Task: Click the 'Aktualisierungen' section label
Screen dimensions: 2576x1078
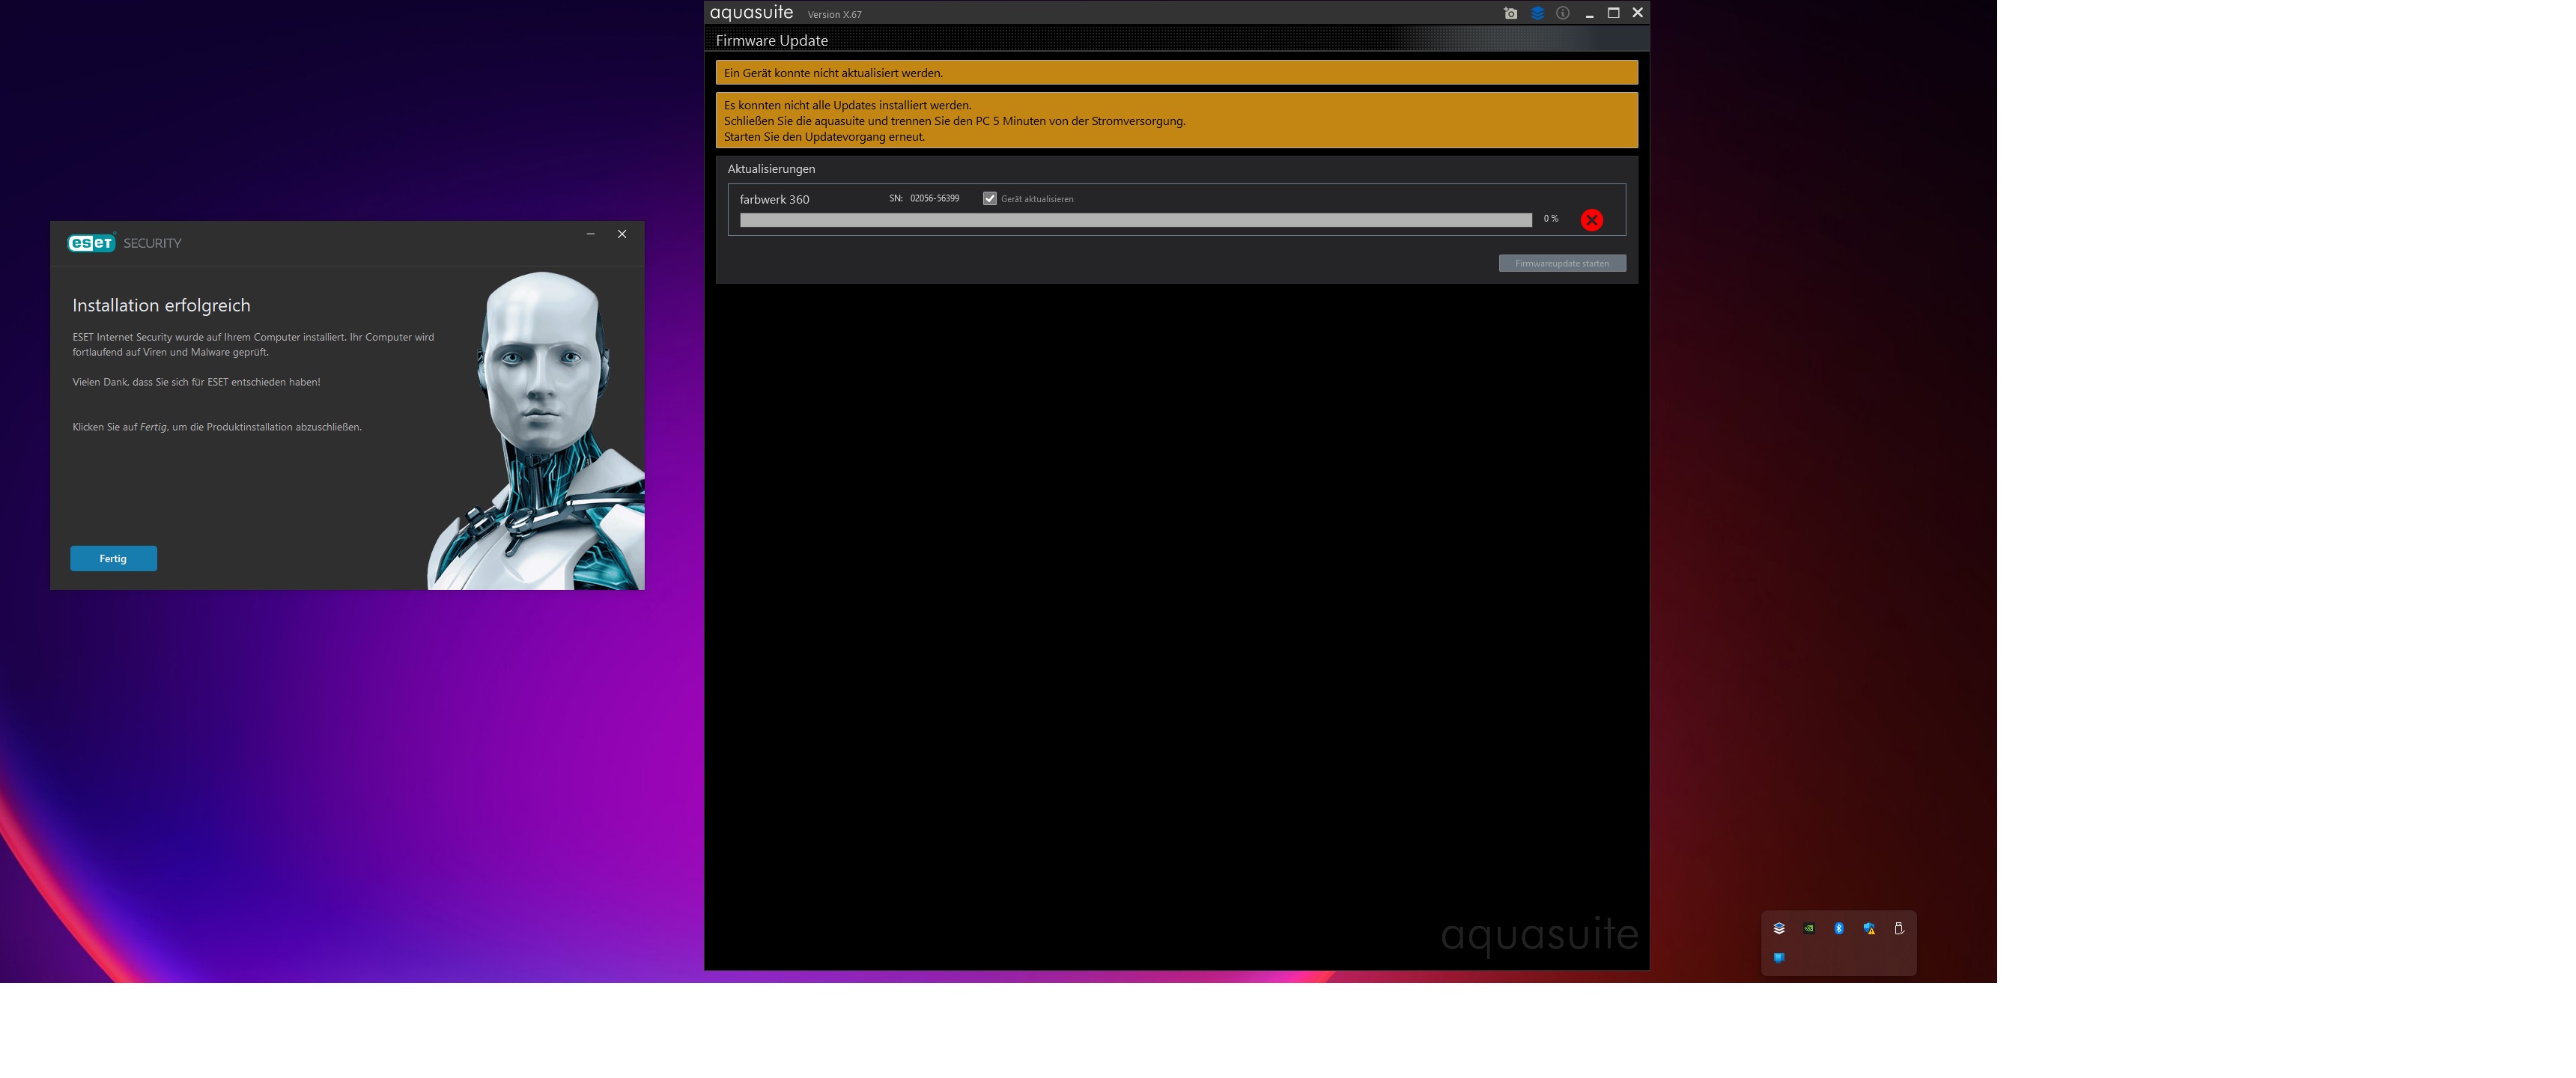Action: click(771, 169)
